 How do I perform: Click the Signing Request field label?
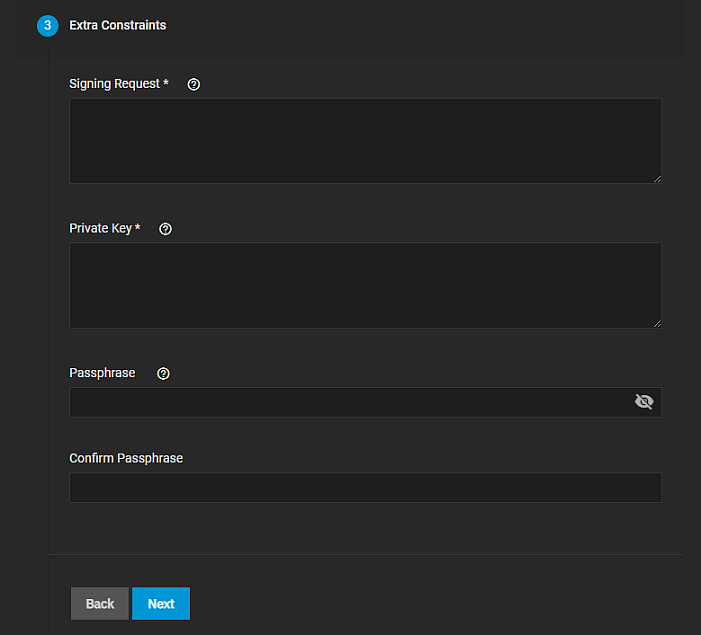point(114,84)
